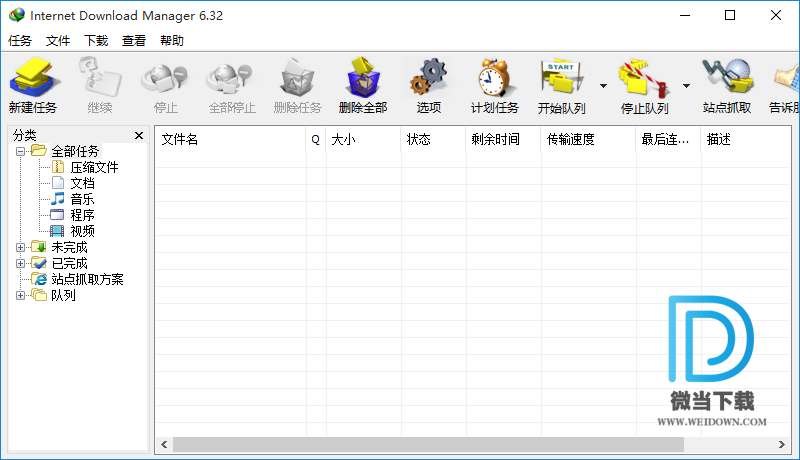
Task: Click horizontal scrollbar right arrow
Action: click(x=782, y=445)
